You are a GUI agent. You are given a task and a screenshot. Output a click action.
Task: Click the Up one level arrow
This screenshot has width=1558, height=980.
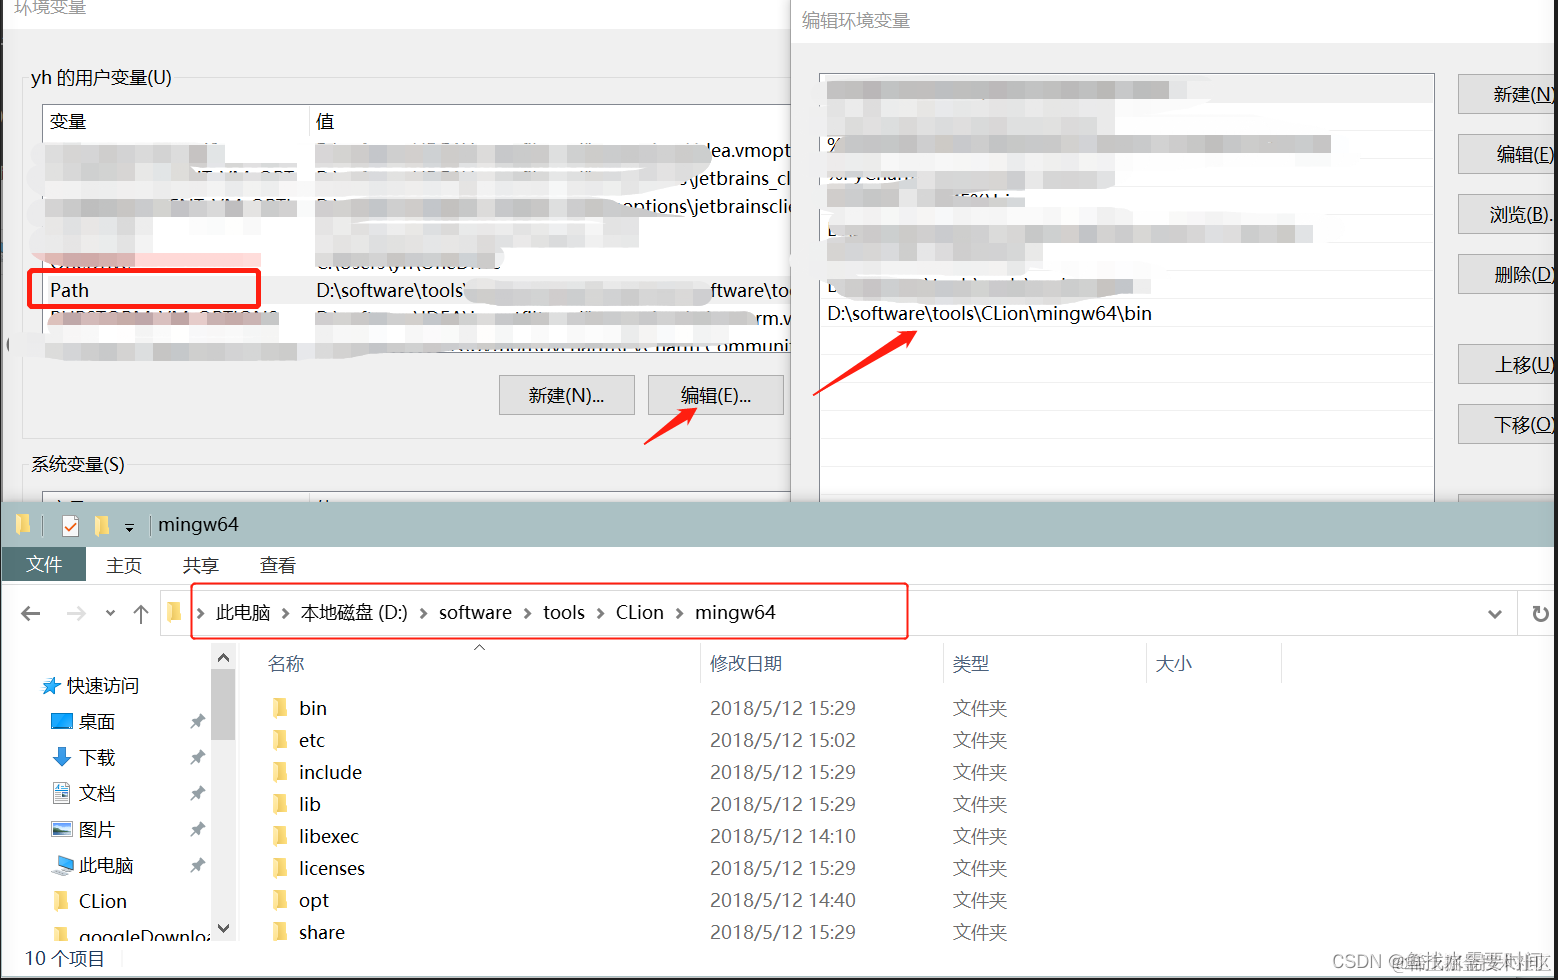coord(141,613)
